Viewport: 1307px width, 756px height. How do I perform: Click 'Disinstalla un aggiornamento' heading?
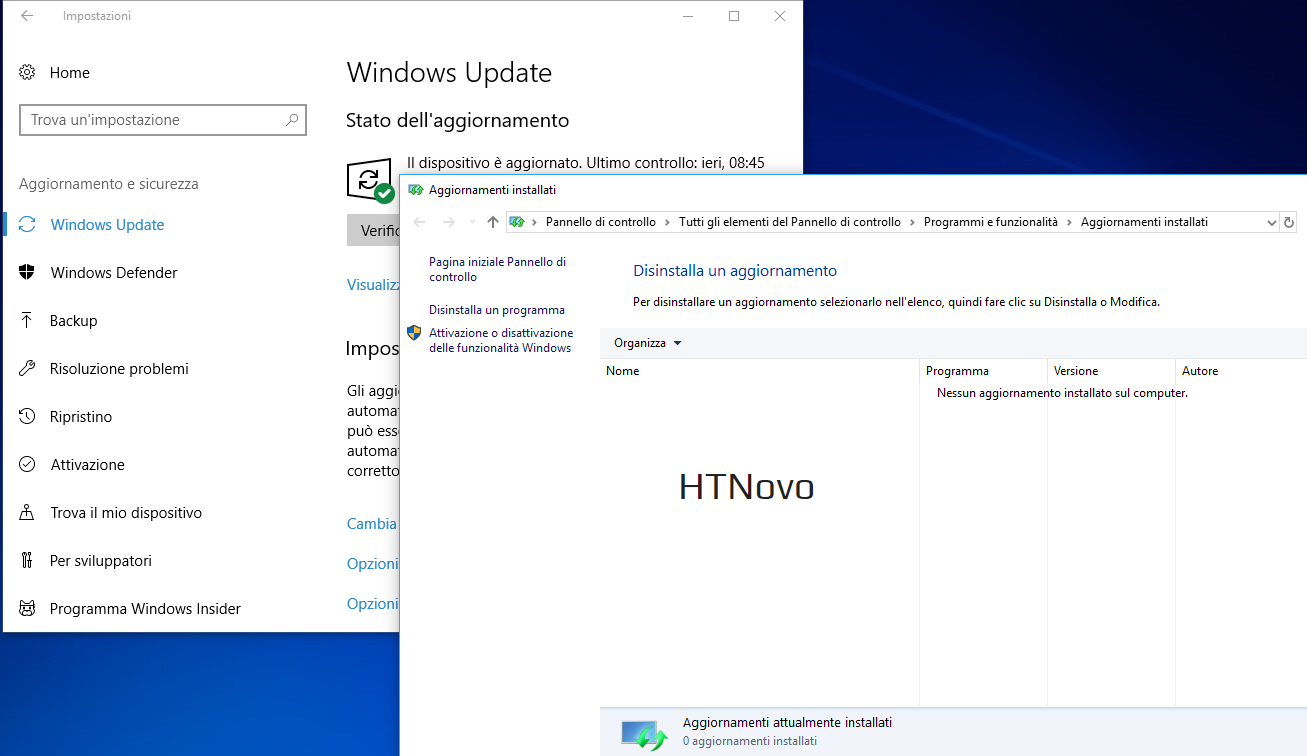pyautogui.click(x=735, y=271)
